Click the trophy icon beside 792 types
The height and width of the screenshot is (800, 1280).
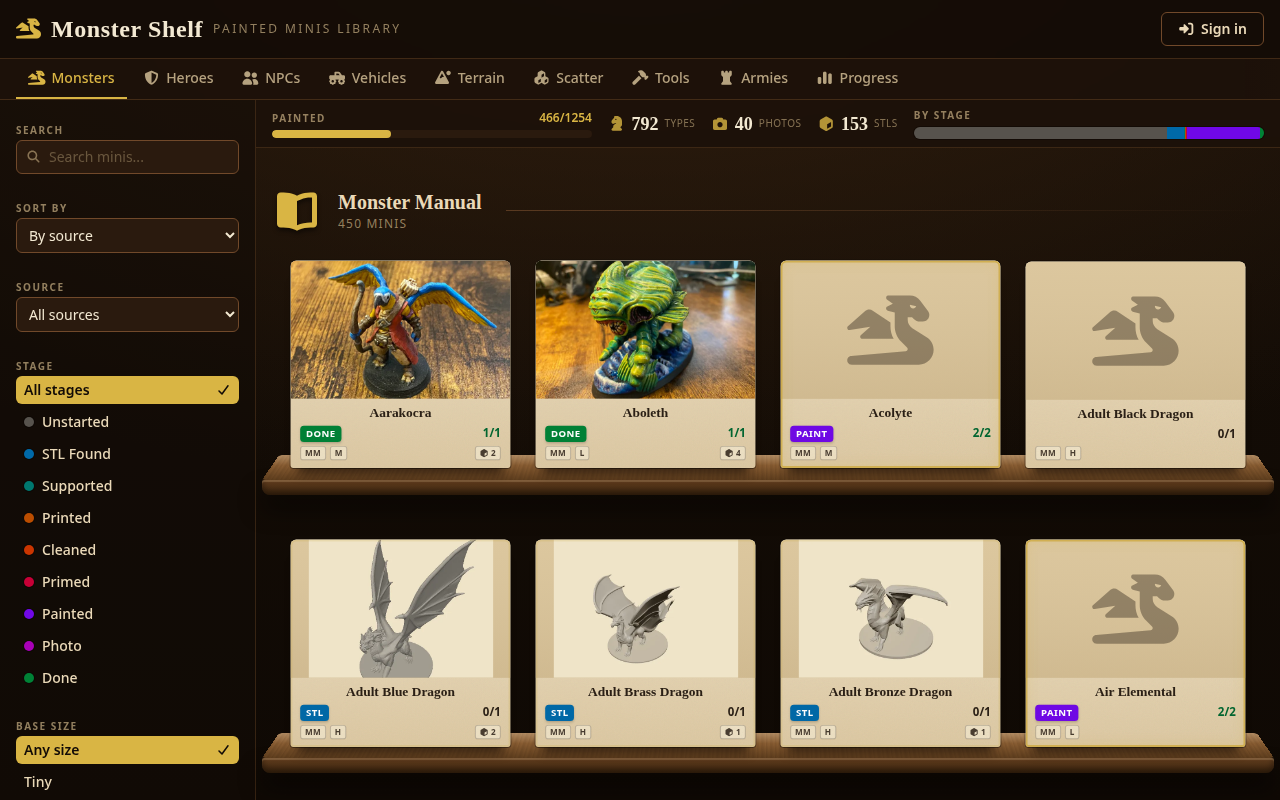coord(617,124)
